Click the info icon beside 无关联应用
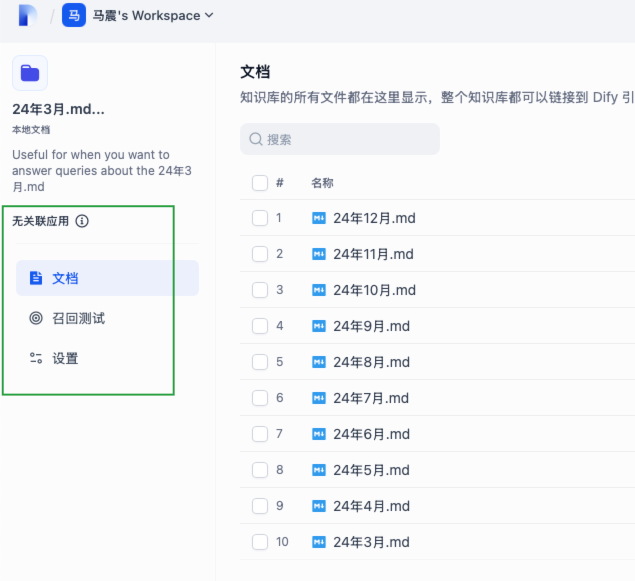The image size is (635, 581). click(82, 221)
